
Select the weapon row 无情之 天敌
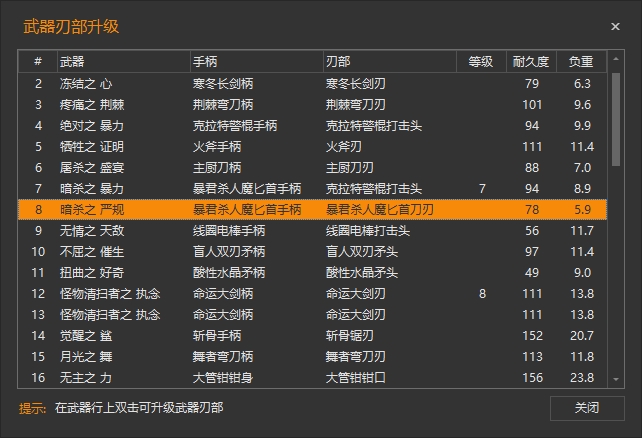coord(312,231)
